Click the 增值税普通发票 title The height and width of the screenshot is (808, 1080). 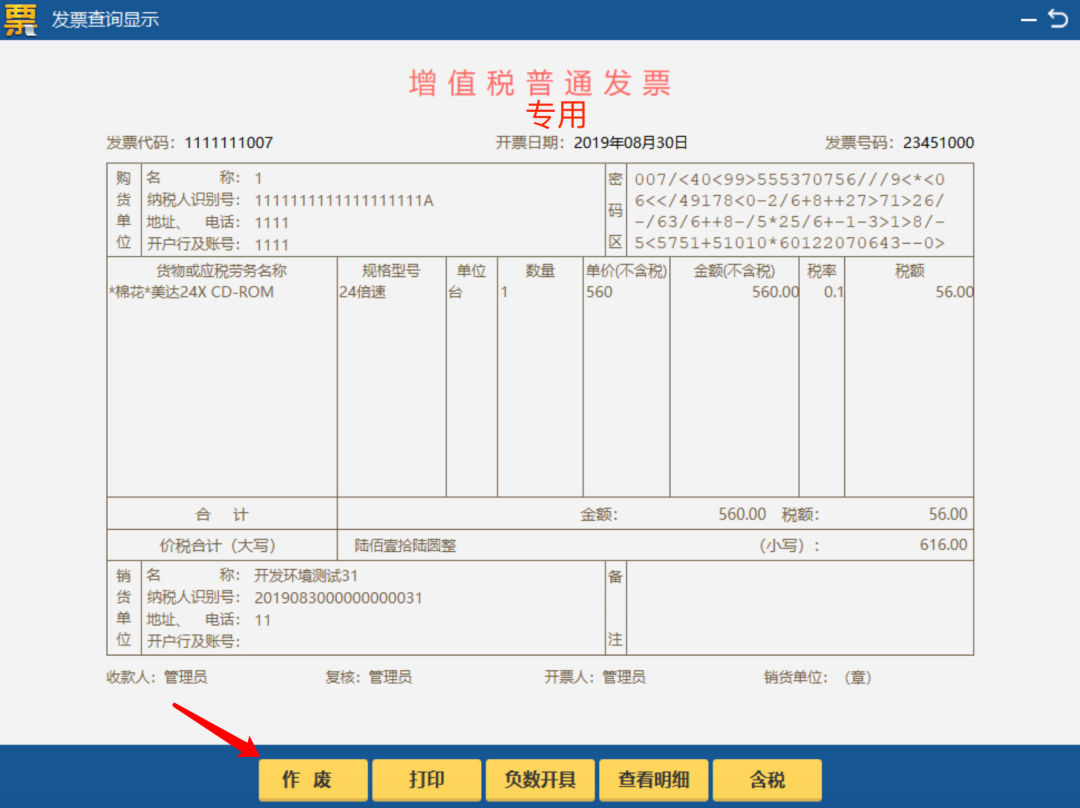(x=540, y=83)
